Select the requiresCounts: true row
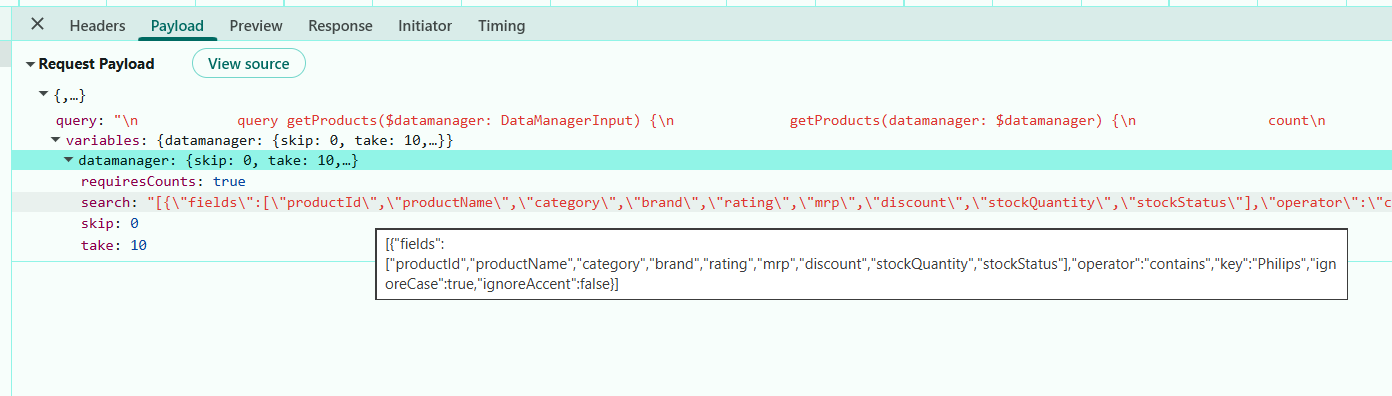 tap(702, 182)
